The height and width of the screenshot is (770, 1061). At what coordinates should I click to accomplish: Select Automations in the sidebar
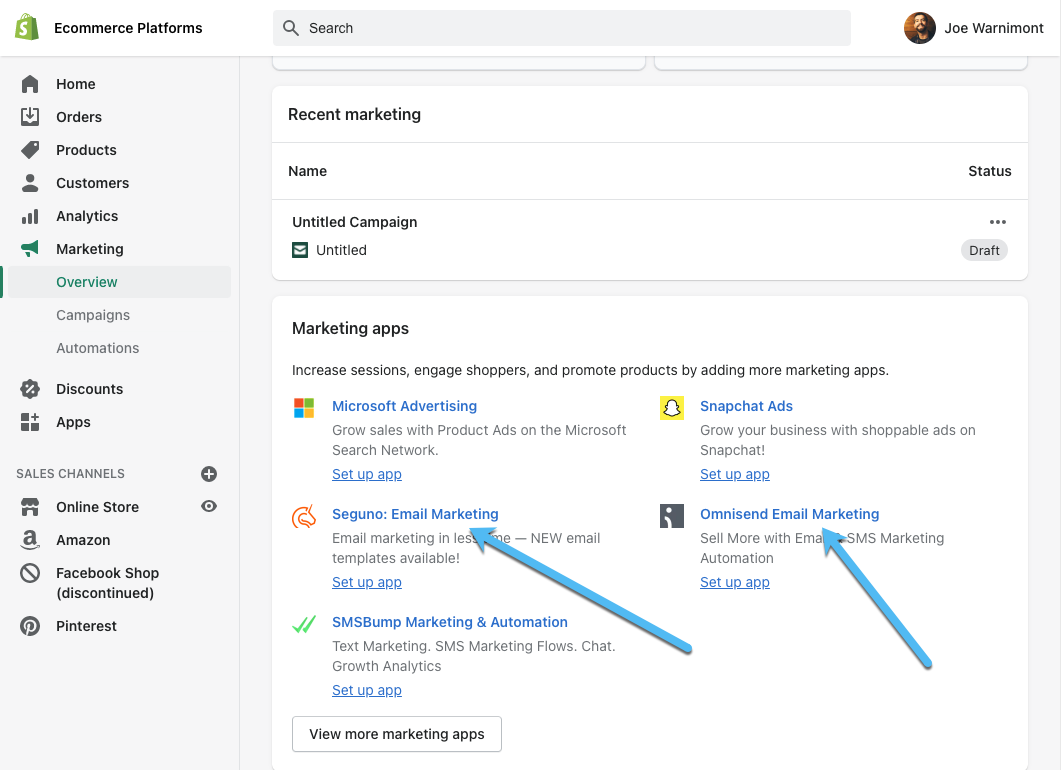tap(97, 348)
